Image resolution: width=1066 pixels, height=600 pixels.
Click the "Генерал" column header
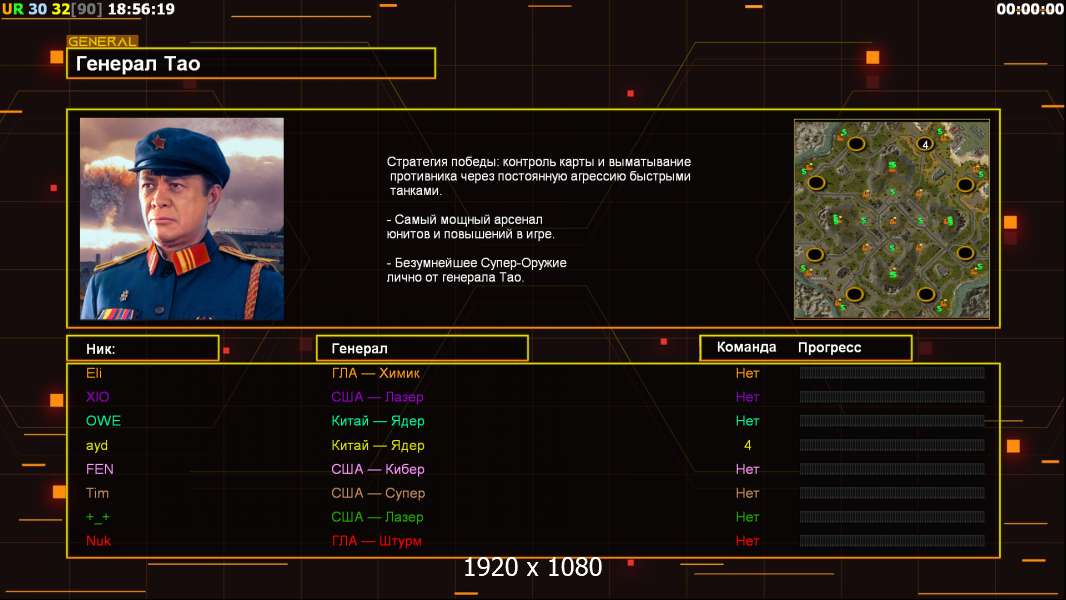coord(421,348)
